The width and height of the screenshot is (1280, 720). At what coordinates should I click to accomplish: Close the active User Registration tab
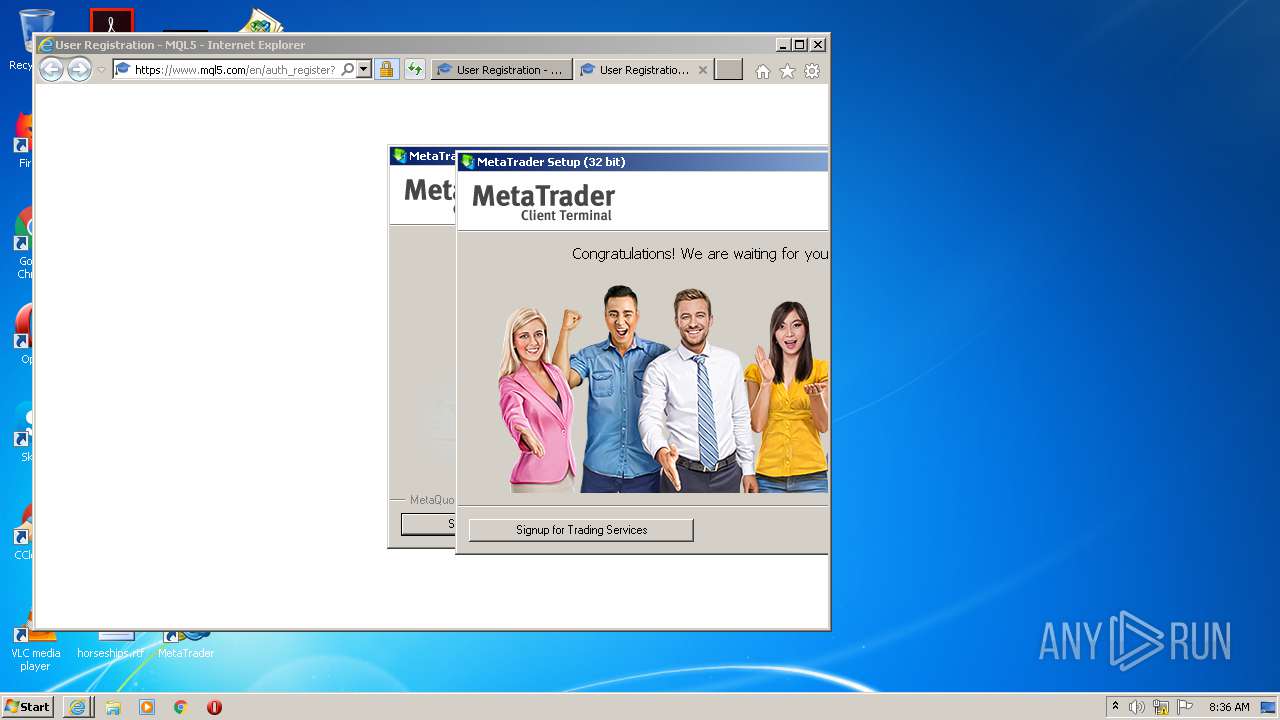point(703,70)
